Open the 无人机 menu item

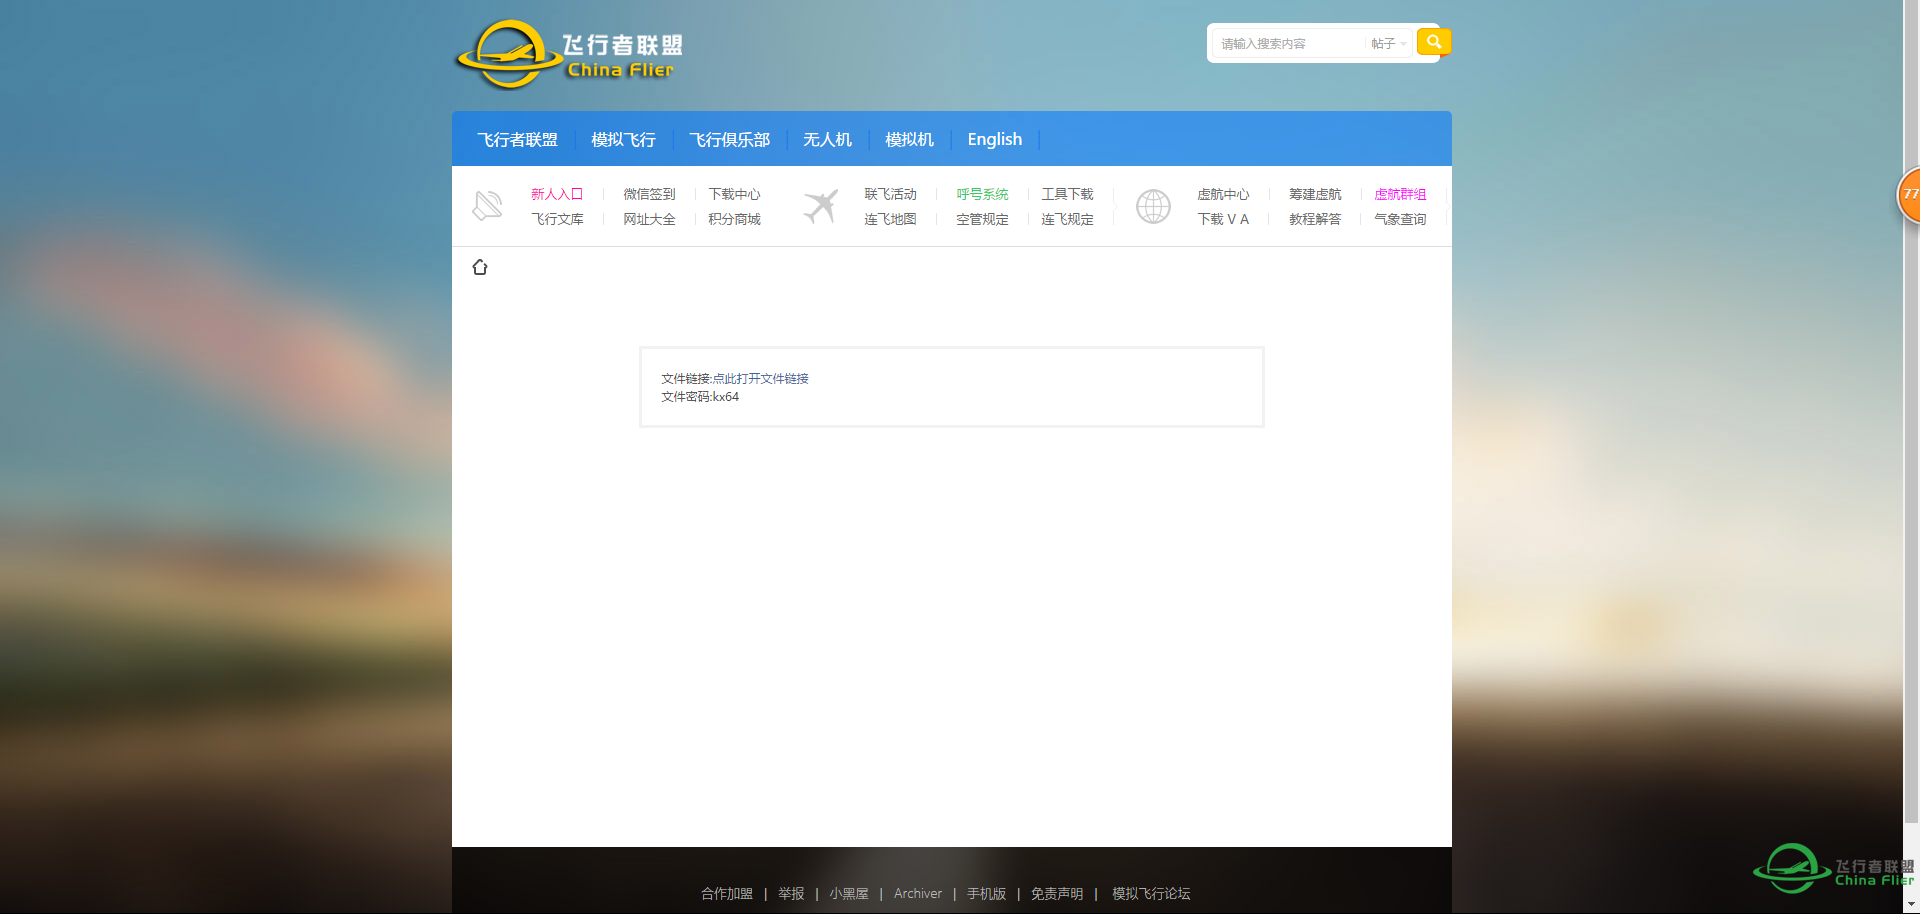tap(827, 140)
